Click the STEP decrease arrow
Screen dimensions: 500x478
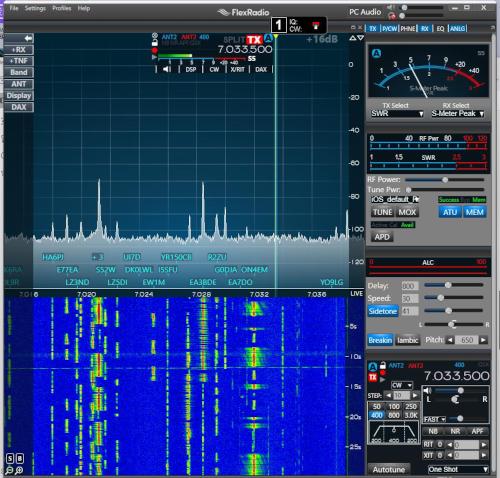click(388, 396)
